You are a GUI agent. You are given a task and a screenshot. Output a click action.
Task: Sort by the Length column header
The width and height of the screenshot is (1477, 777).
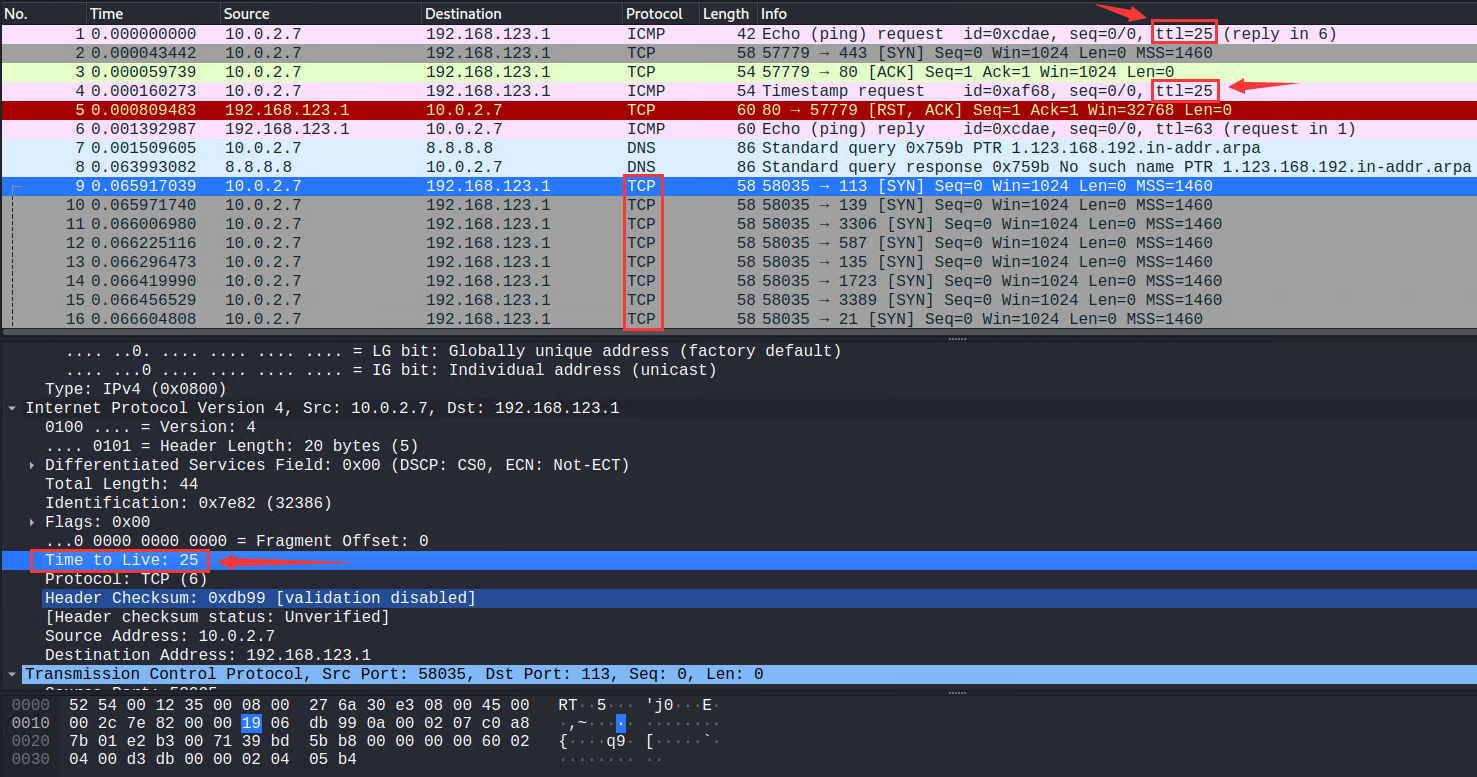coord(727,14)
